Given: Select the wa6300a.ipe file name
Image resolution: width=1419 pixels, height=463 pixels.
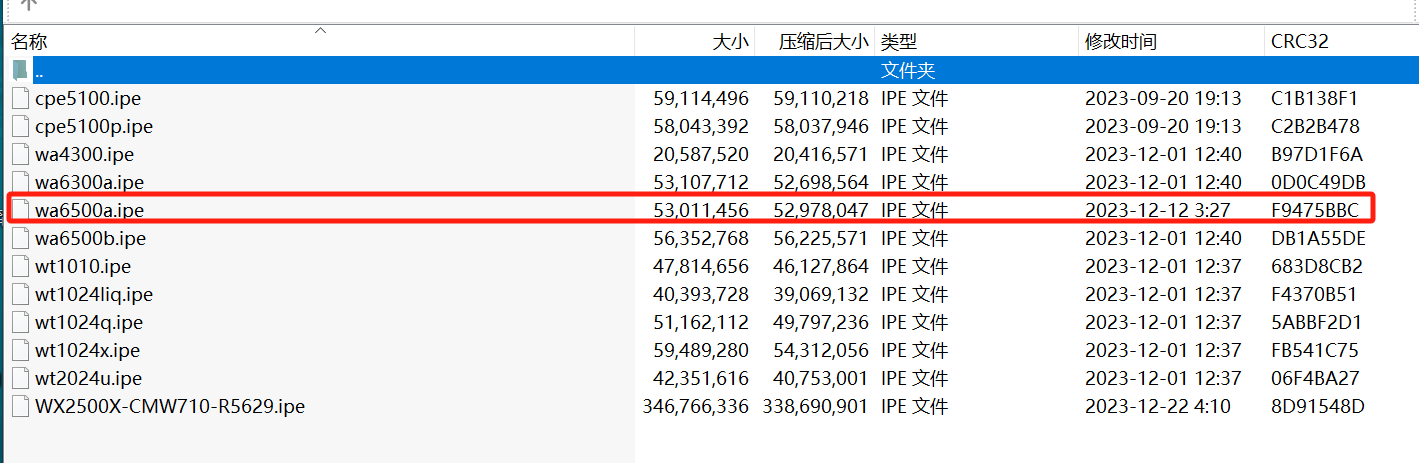Looking at the screenshot, I should (89, 183).
